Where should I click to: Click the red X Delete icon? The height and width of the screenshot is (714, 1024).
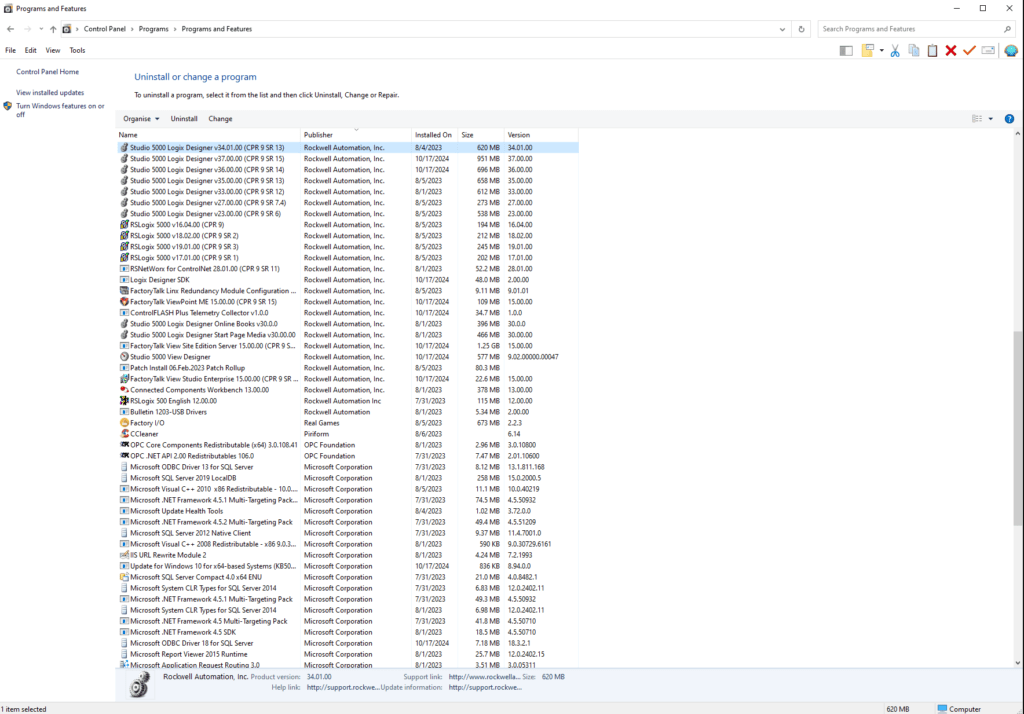[951, 50]
